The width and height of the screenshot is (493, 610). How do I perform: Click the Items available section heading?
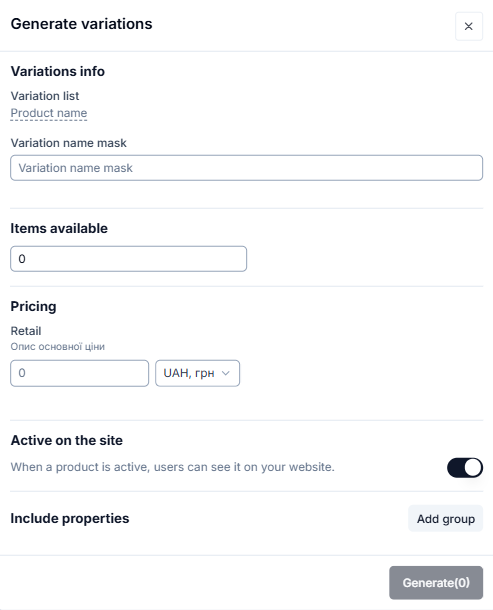point(59,228)
